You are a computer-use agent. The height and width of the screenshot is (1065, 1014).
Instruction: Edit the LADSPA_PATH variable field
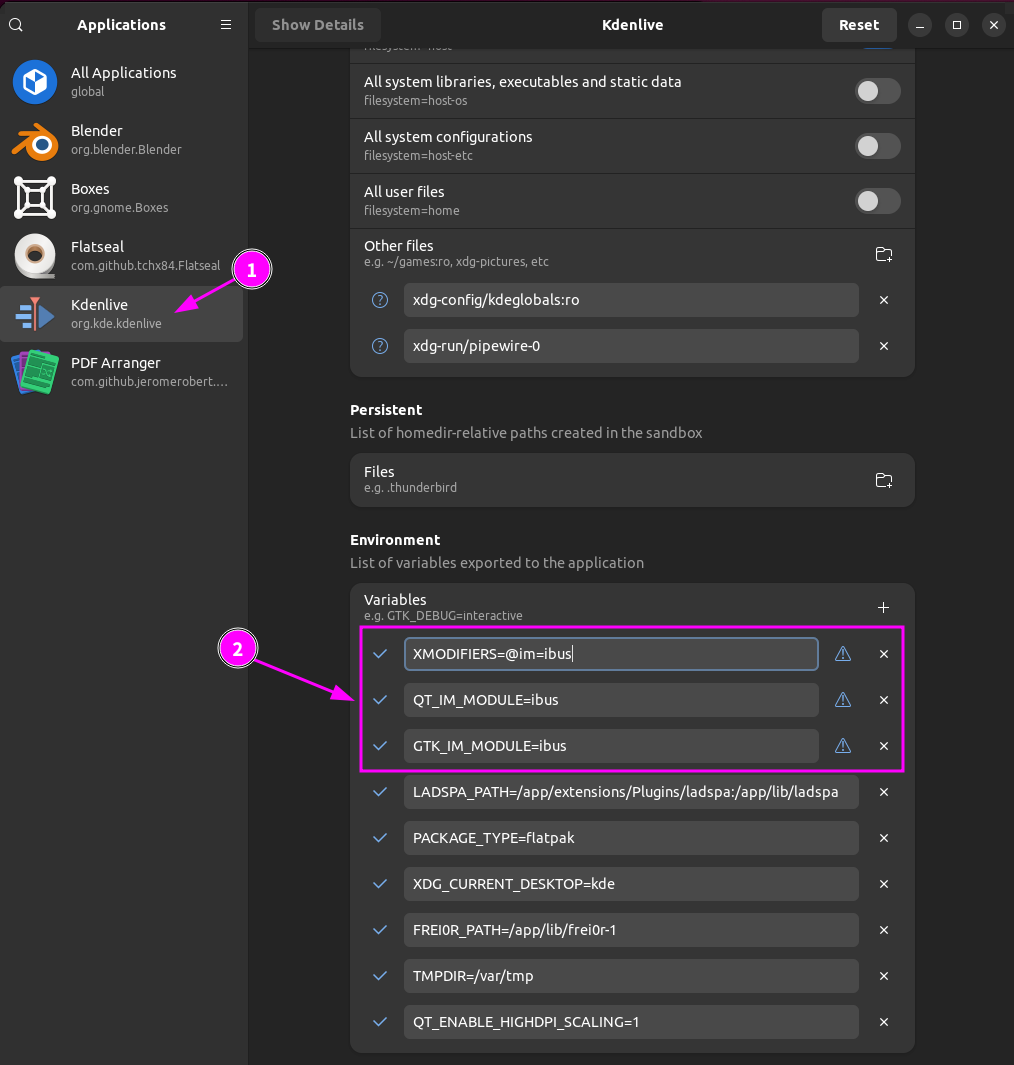[631, 792]
